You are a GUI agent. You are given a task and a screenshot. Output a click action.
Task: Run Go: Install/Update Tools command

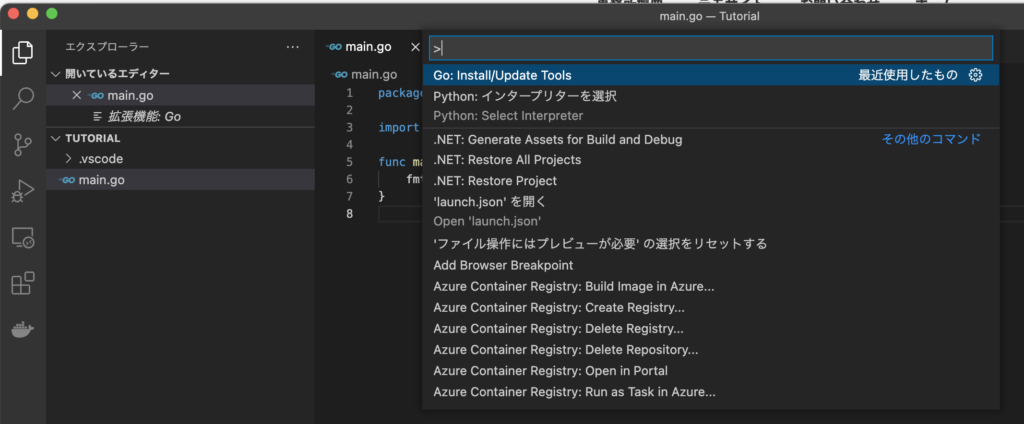pyautogui.click(x=711, y=75)
